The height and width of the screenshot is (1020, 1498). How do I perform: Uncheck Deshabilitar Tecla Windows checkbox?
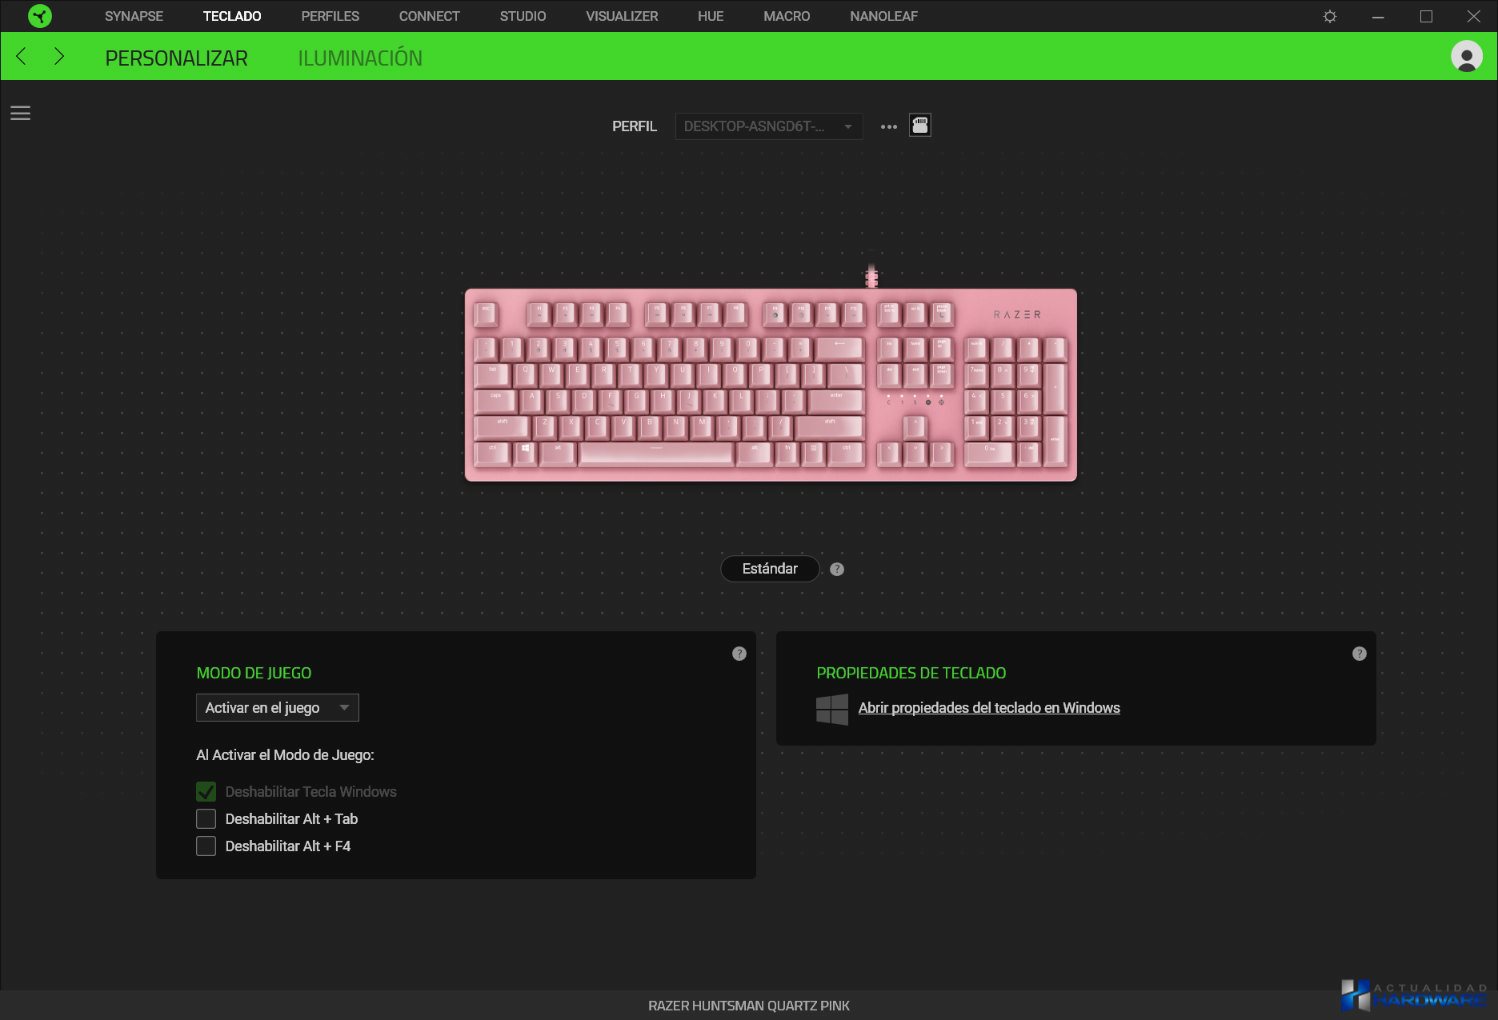[206, 792]
